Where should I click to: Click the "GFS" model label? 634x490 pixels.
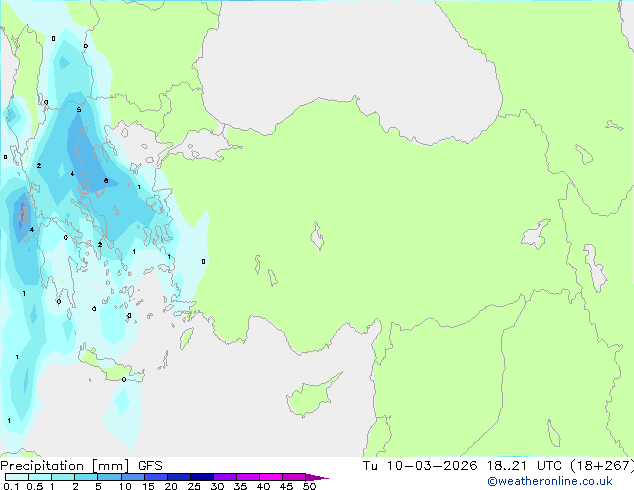click(150, 466)
